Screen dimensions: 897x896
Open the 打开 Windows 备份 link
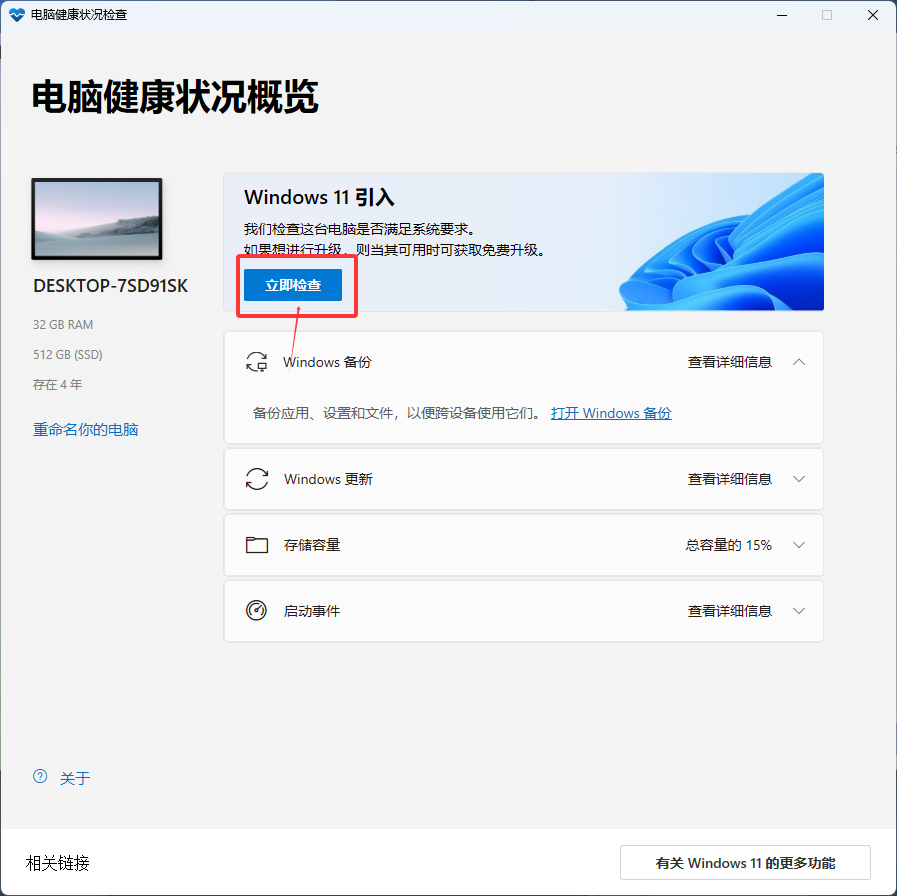click(x=611, y=413)
